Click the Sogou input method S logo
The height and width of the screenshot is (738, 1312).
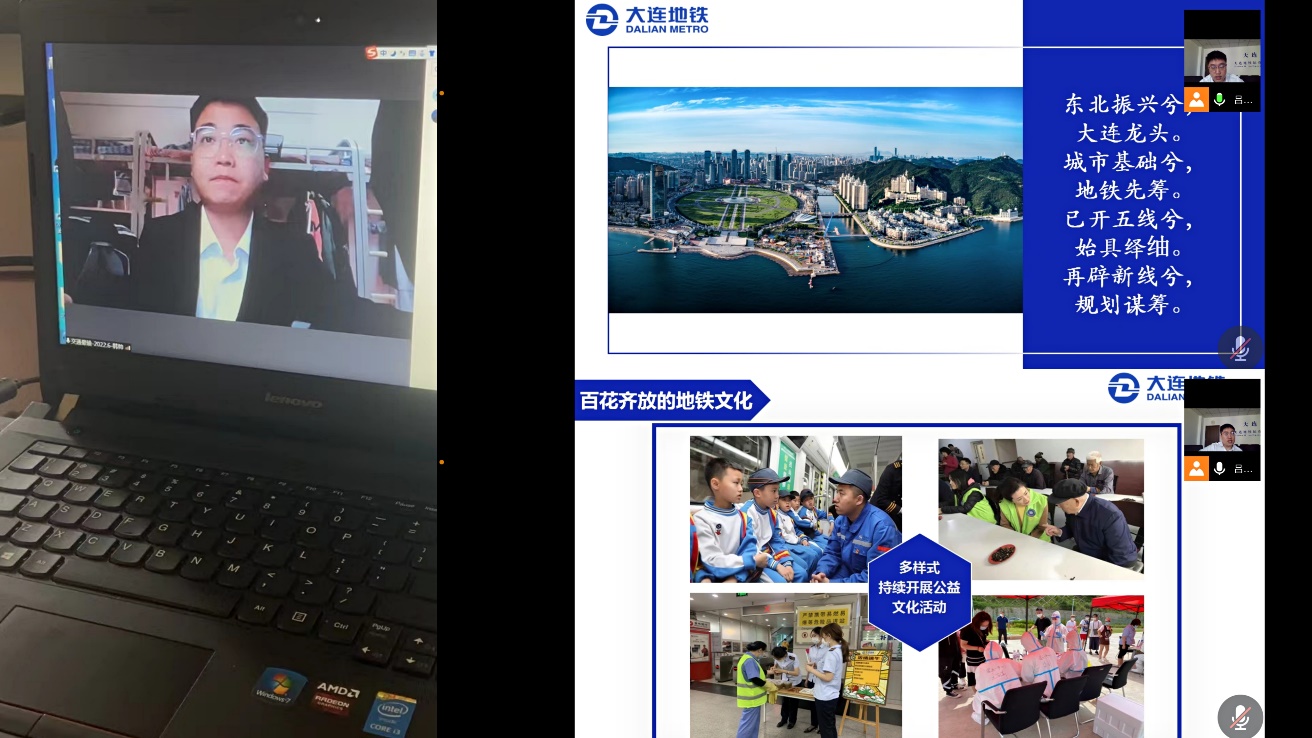pos(370,53)
